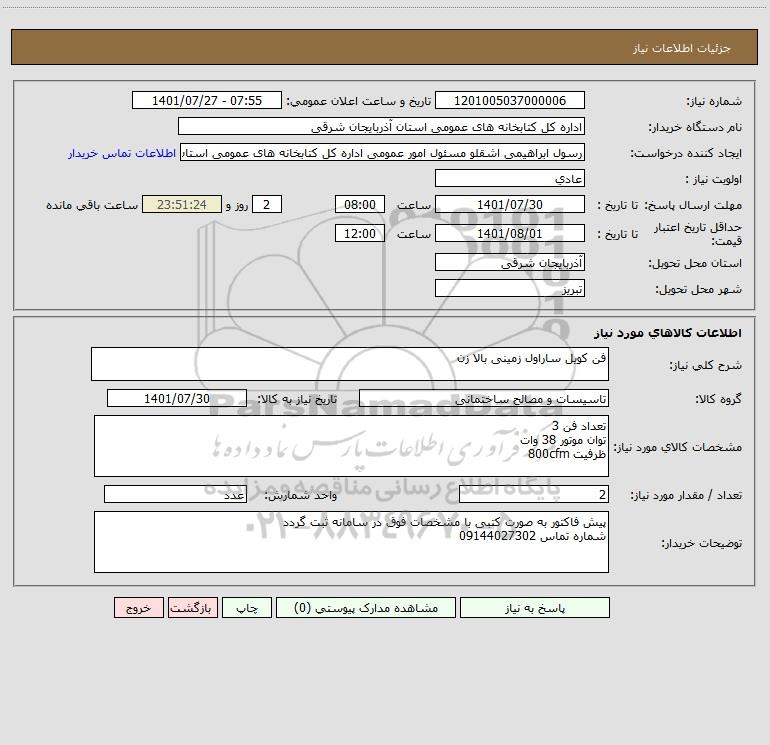Click the delivery province field آذربایجان شرقی
The width and height of the screenshot is (770, 745).
point(510,263)
